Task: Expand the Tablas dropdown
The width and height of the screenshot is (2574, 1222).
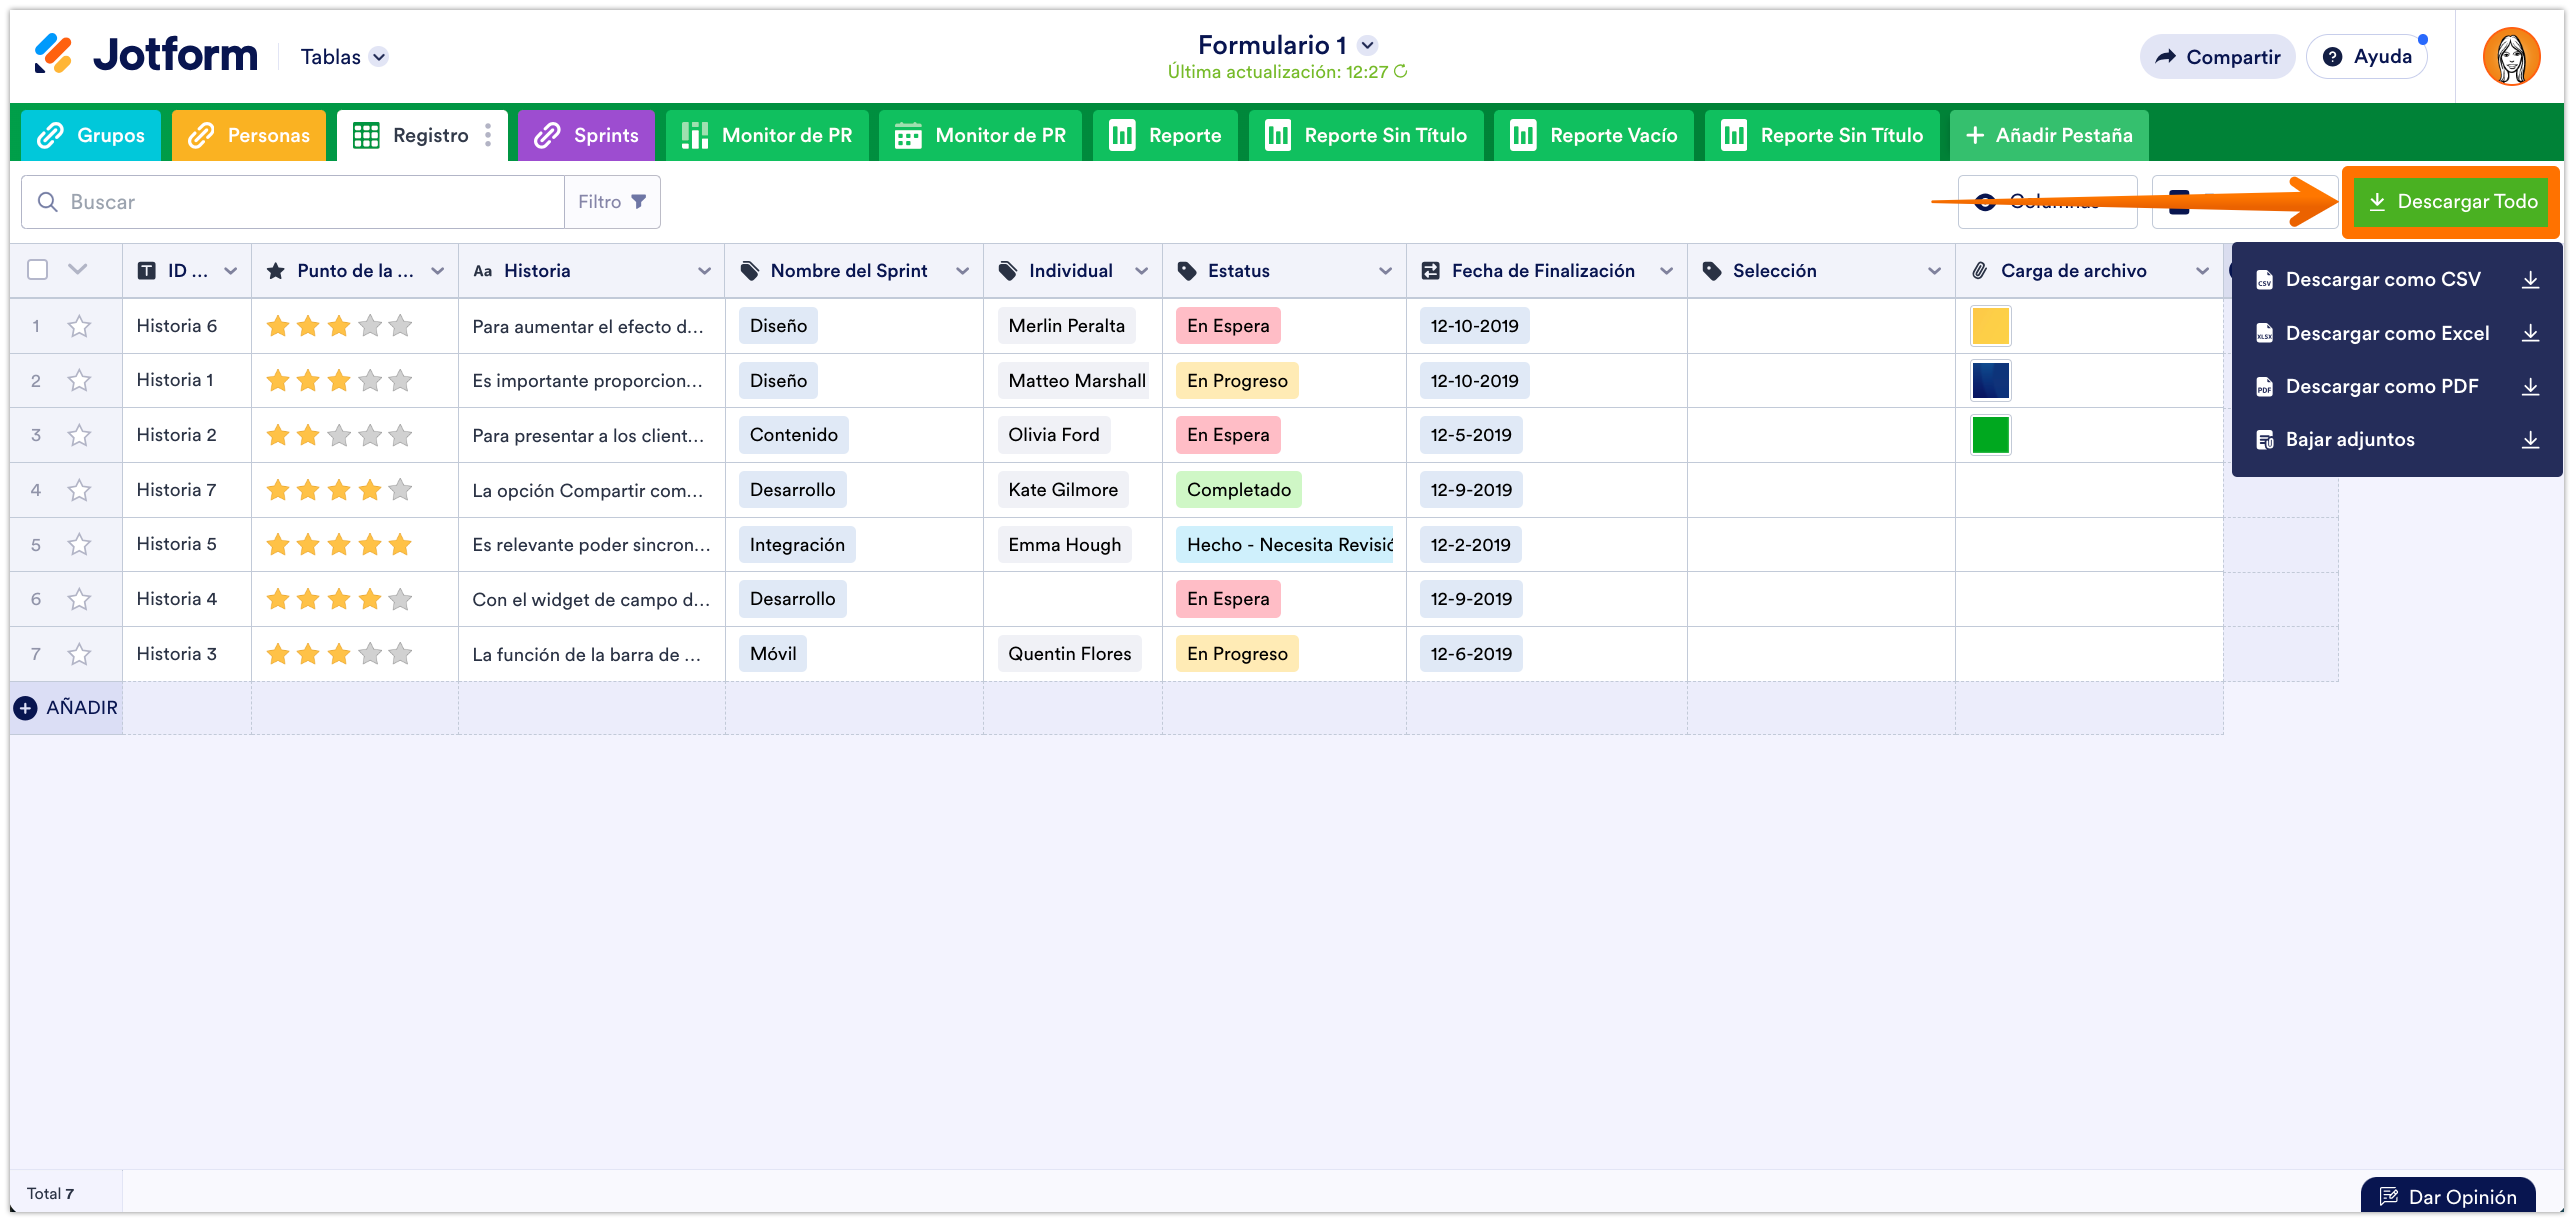Action: click(x=379, y=57)
